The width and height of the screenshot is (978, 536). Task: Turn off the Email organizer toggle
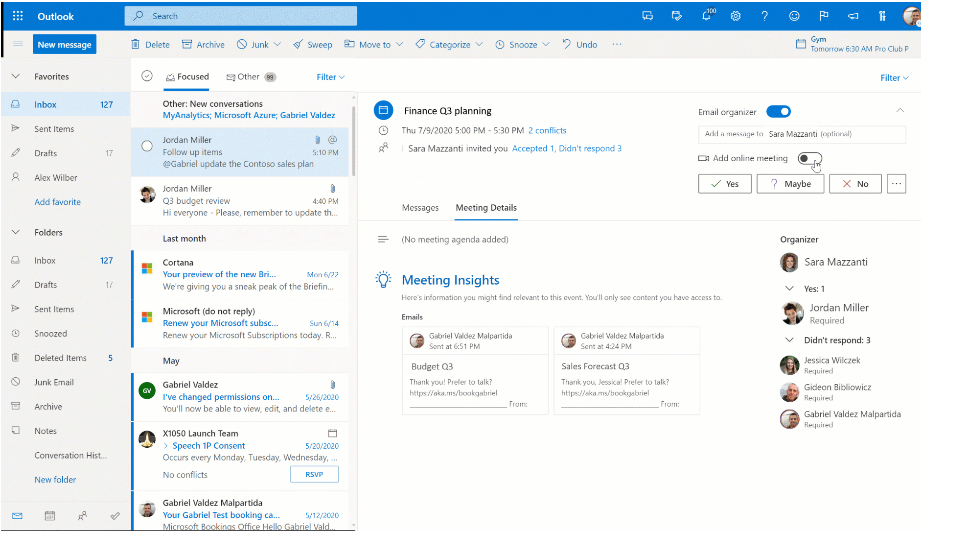(778, 111)
